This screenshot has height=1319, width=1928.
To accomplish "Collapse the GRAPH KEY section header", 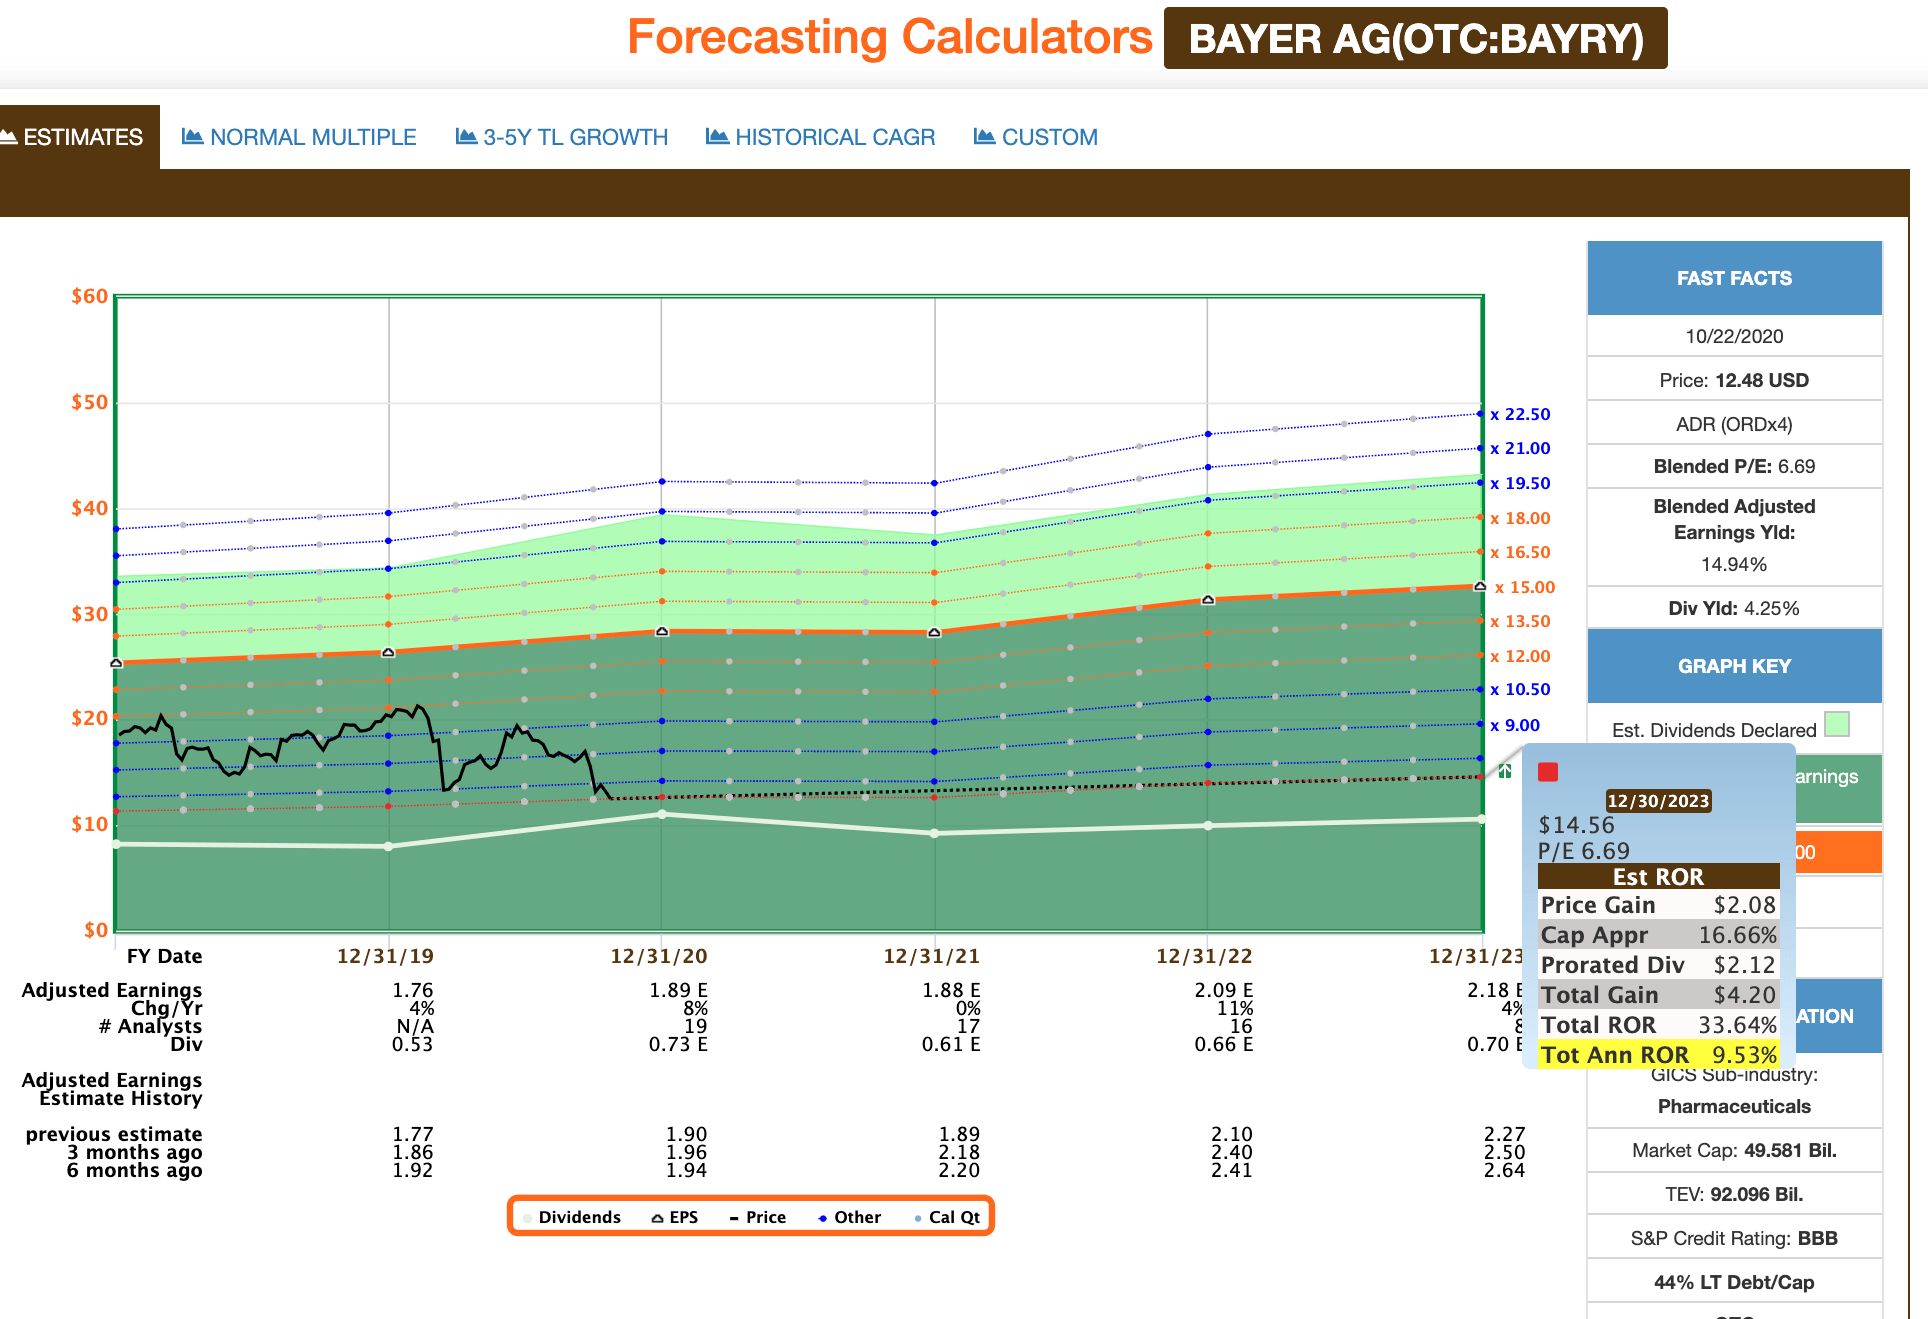I will [1733, 665].
